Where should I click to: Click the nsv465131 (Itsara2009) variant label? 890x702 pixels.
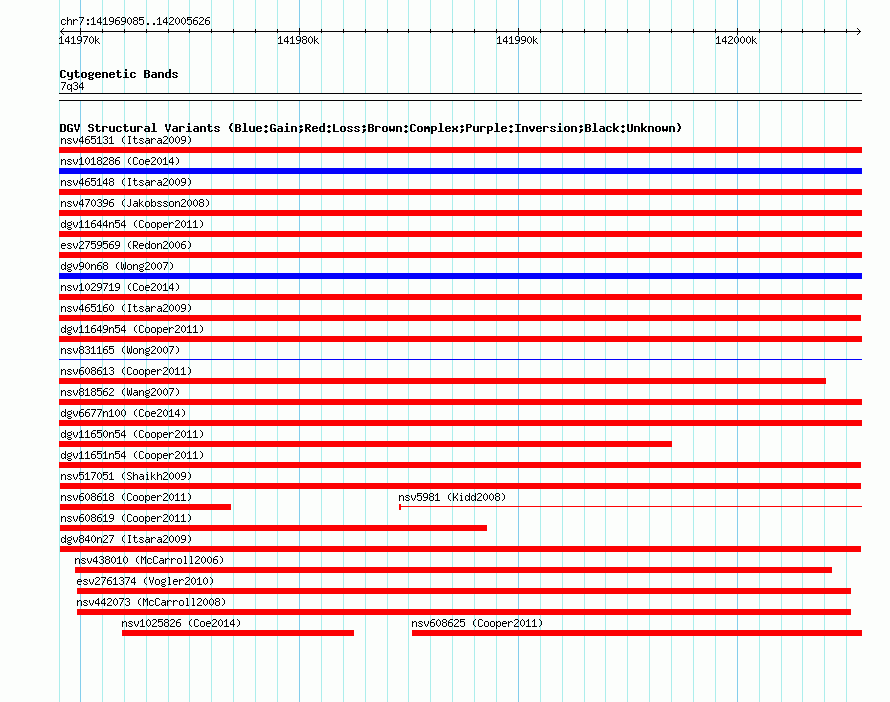(x=126, y=140)
